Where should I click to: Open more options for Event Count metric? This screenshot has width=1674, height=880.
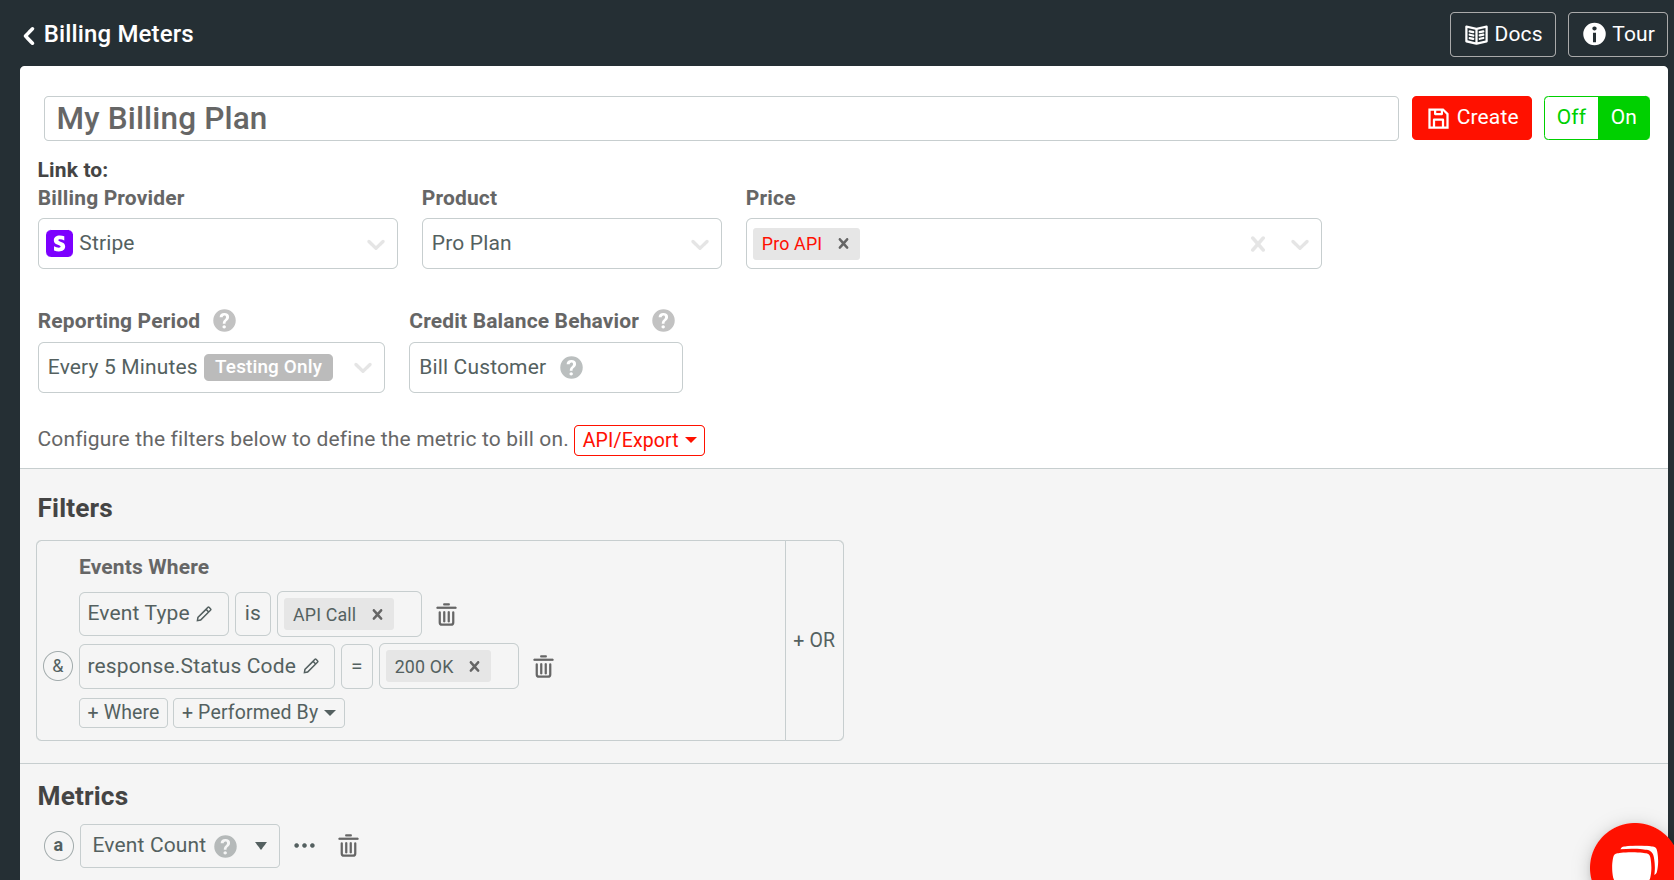click(x=304, y=846)
